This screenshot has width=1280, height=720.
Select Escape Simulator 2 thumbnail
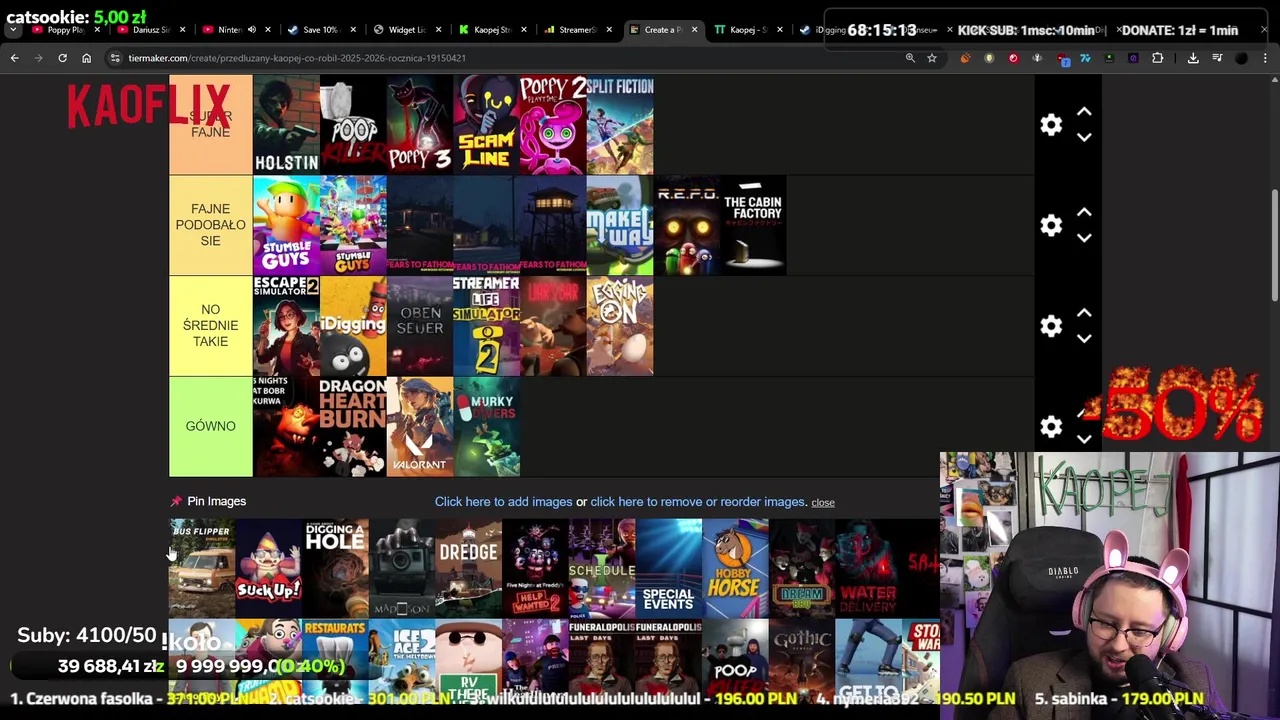pos(286,326)
